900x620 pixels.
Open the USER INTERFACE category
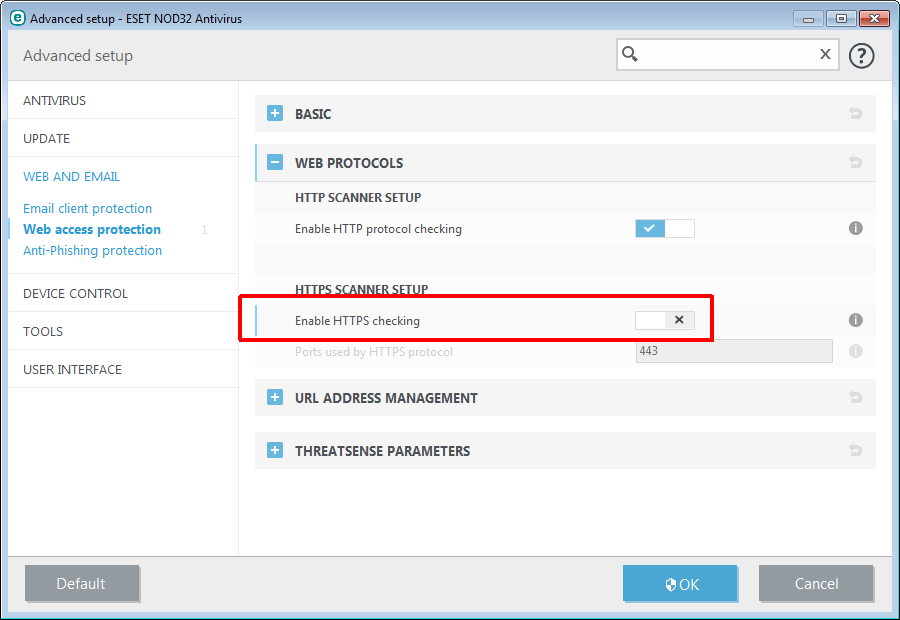coord(72,369)
